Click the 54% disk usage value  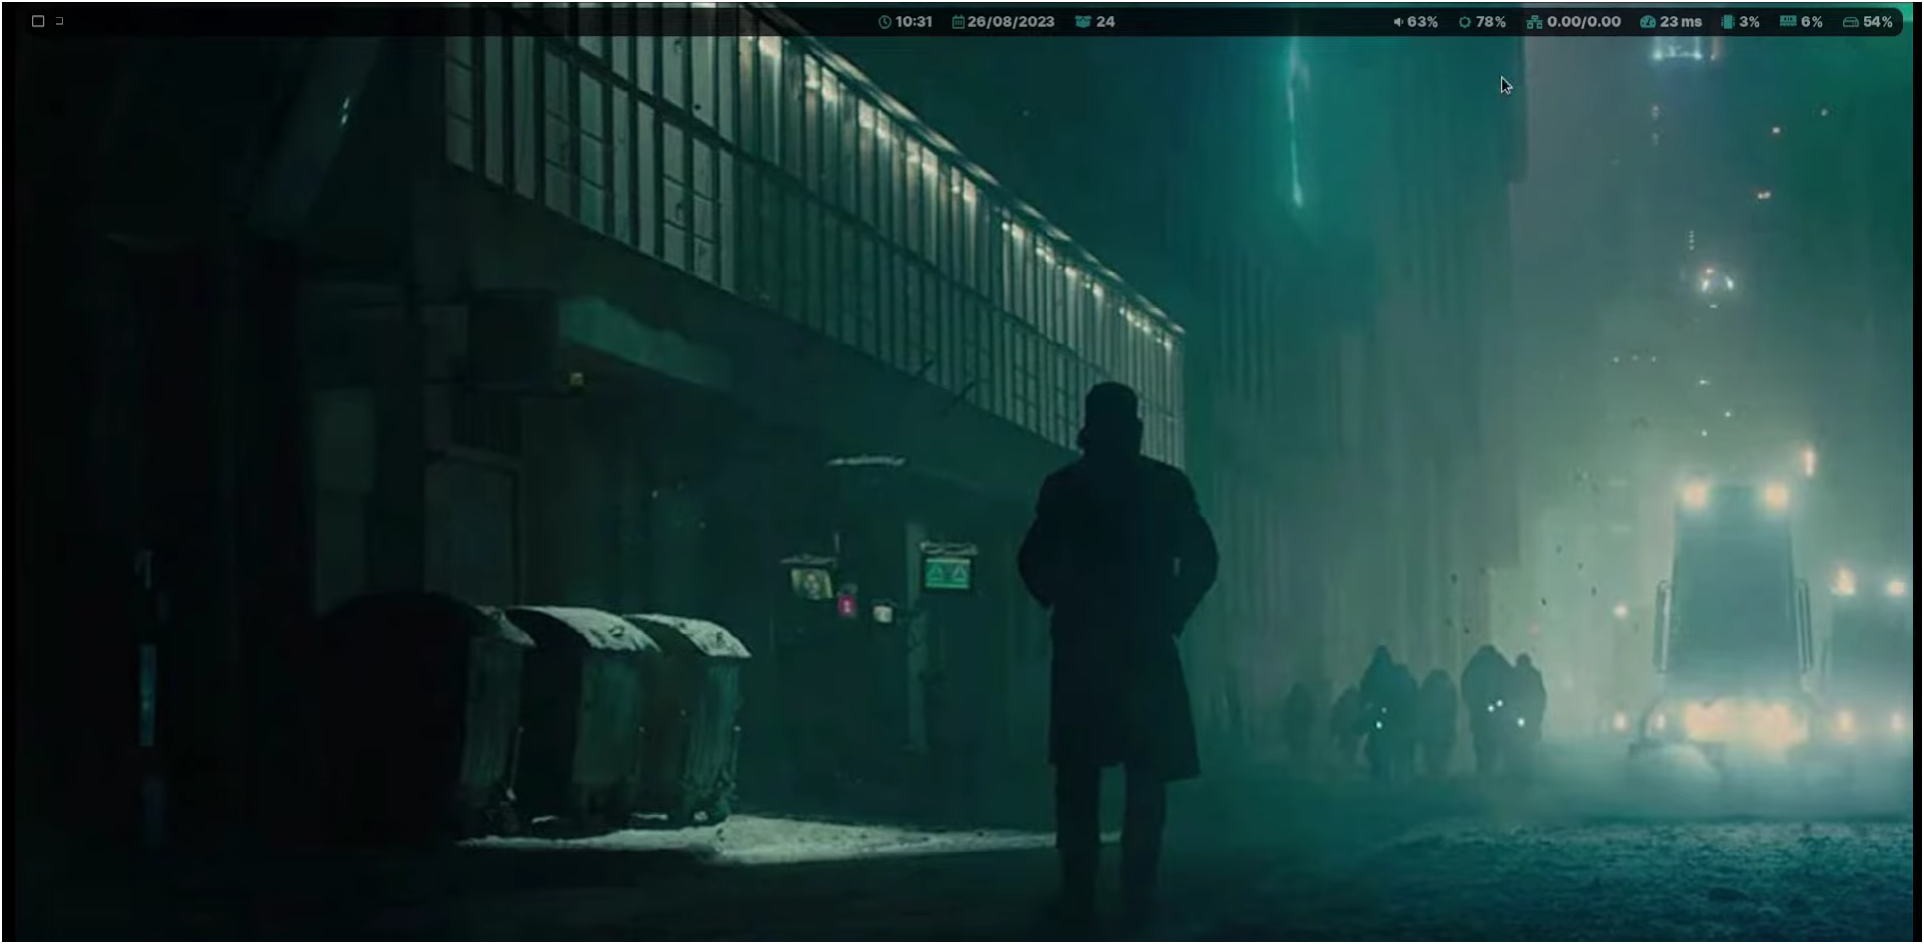coord(1877,22)
